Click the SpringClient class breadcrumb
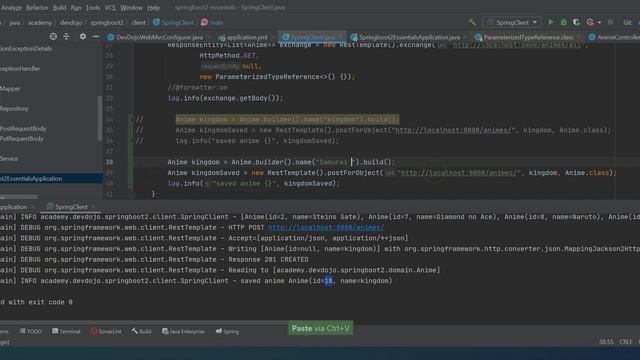Screen dimensions: 640x360 (173, 23)
